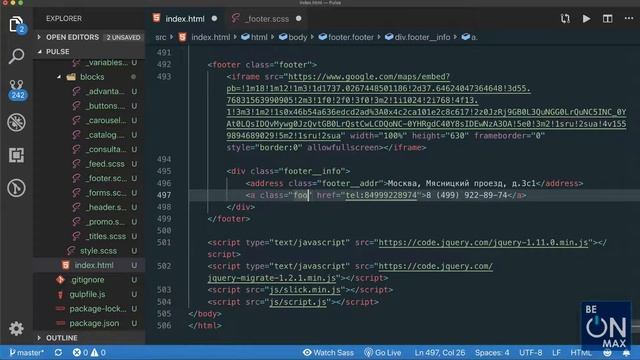Follow the tel:84999228974 link in code
640x360 pixels.
(x=381, y=195)
